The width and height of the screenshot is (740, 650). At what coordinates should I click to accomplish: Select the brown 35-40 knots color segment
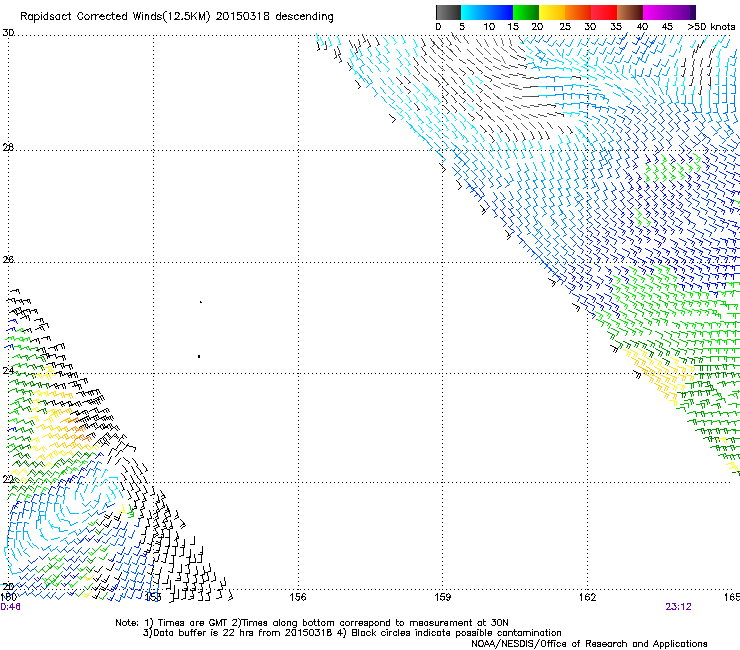click(630, 12)
